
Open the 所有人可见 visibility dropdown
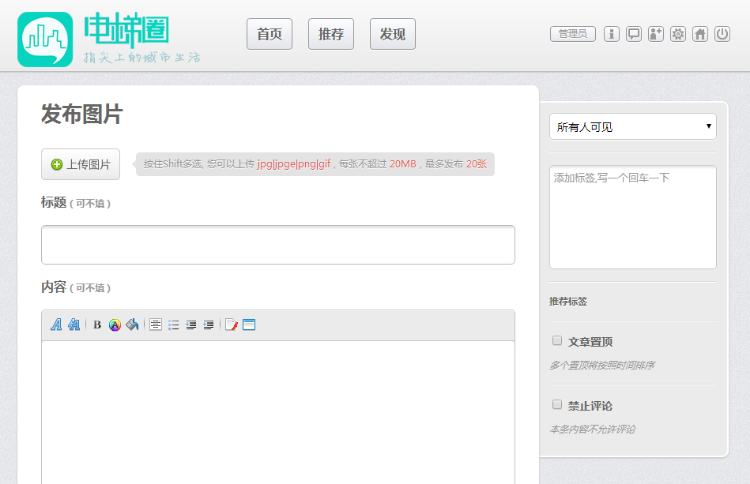pyautogui.click(x=633, y=127)
